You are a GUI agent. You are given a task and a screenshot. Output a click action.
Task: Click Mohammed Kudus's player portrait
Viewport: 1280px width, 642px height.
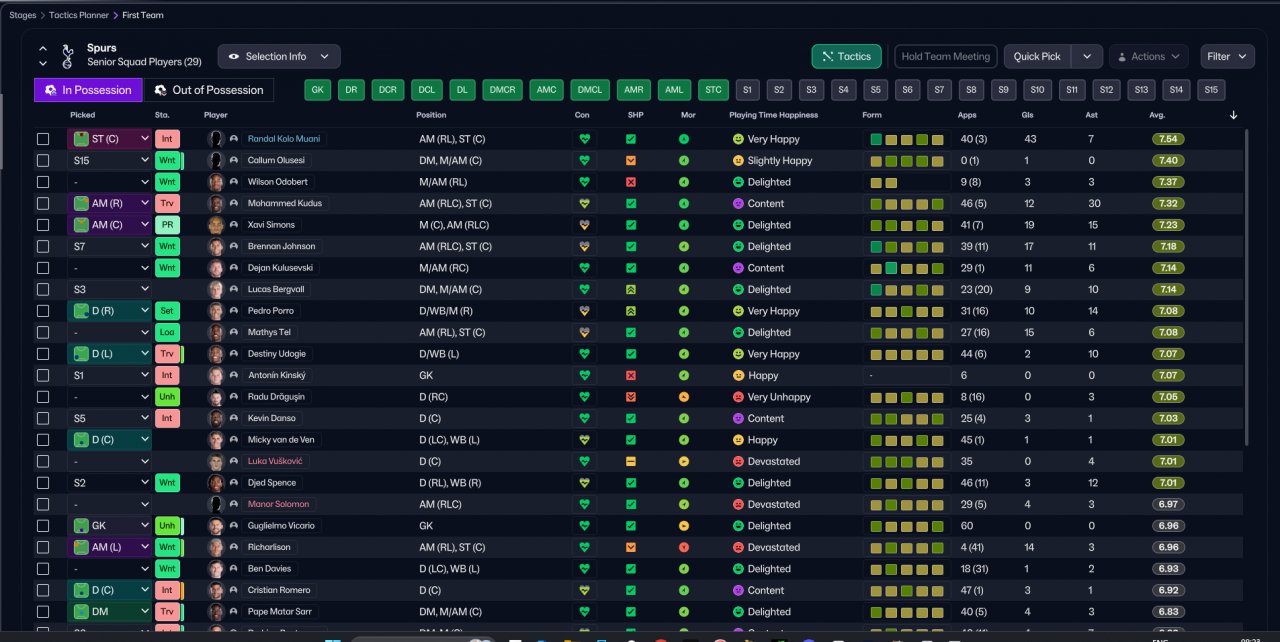pyautogui.click(x=215, y=204)
